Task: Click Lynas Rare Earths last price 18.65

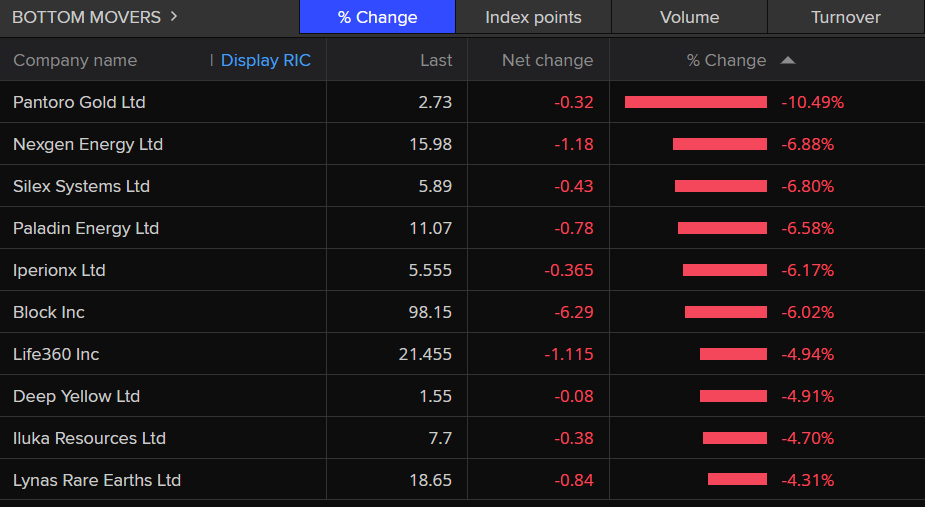Action: tap(431, 480)
